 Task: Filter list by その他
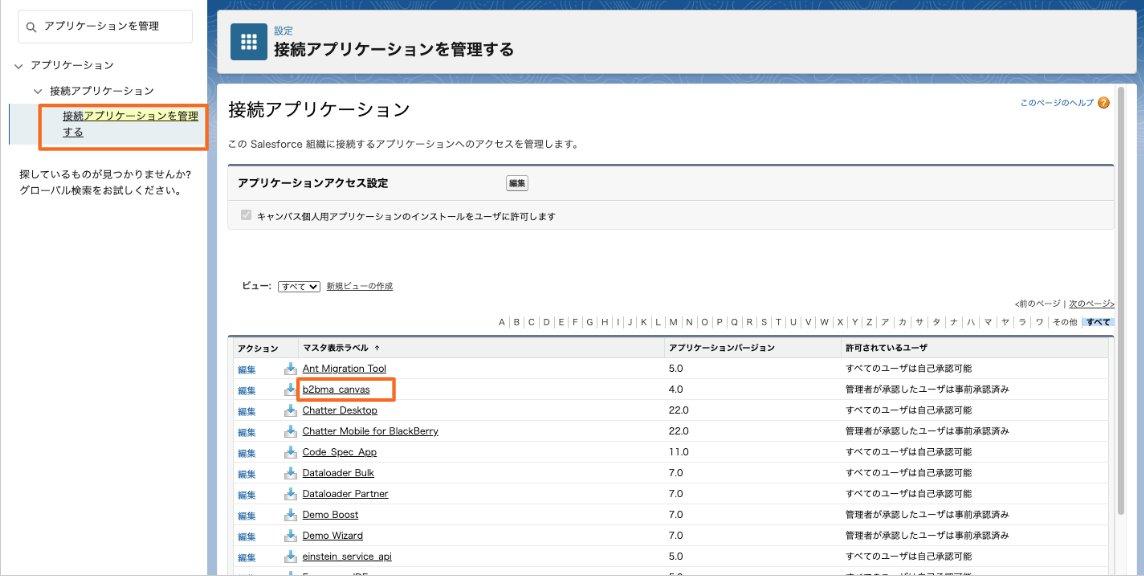[1064, 322]
